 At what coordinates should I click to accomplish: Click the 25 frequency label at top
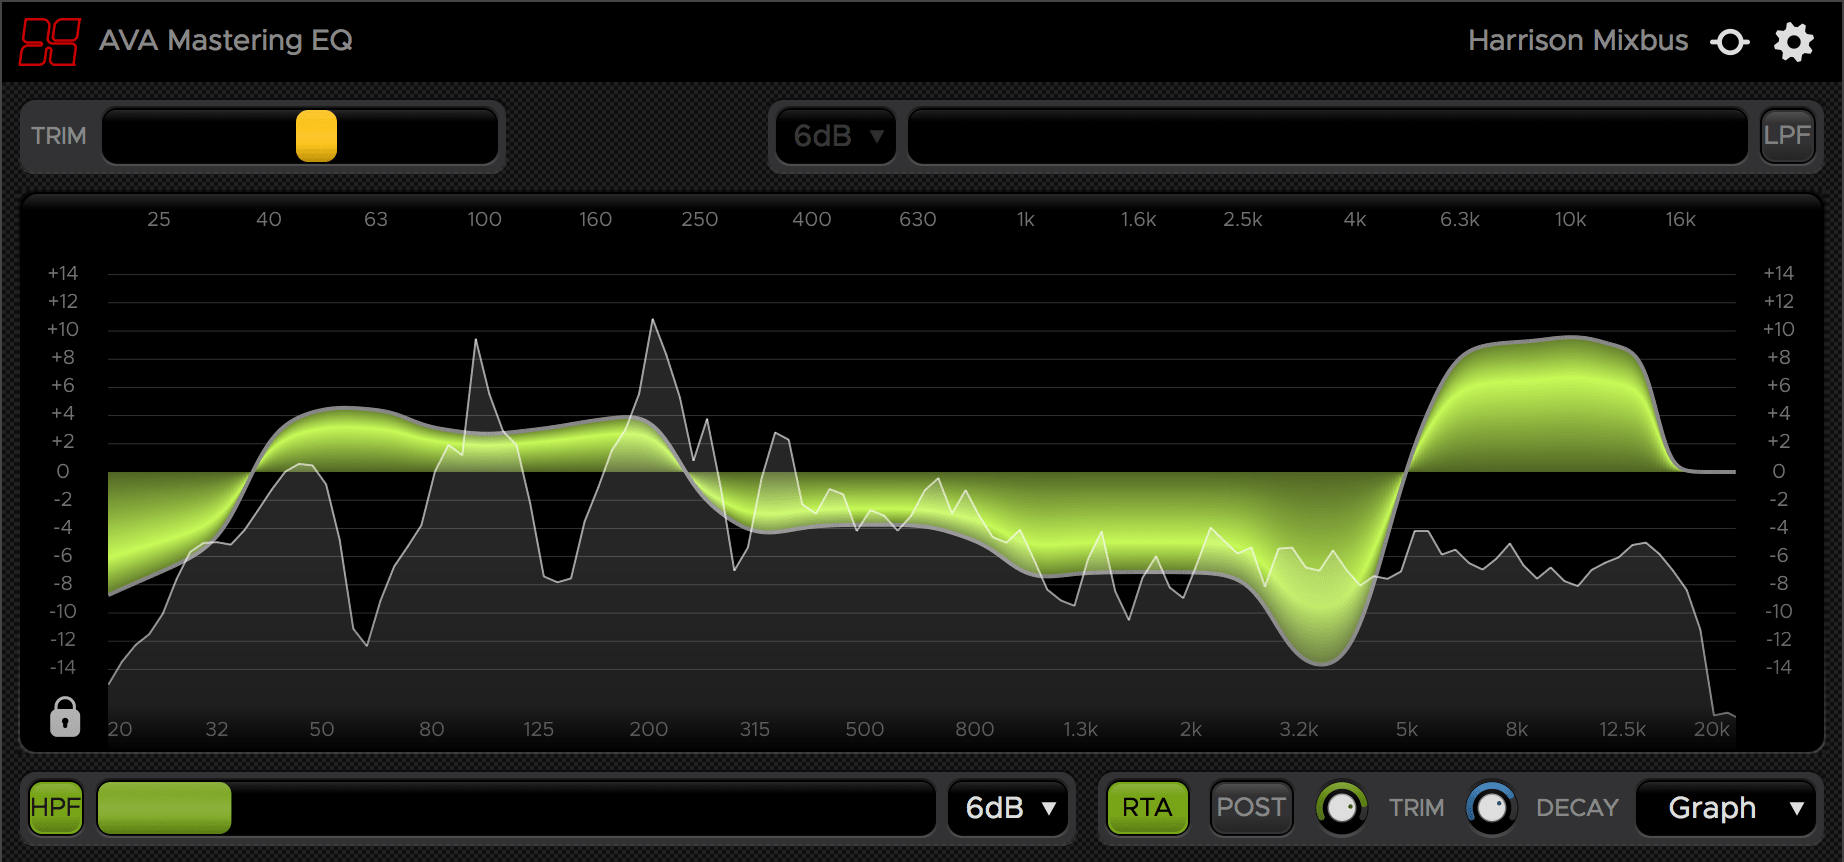159,219
